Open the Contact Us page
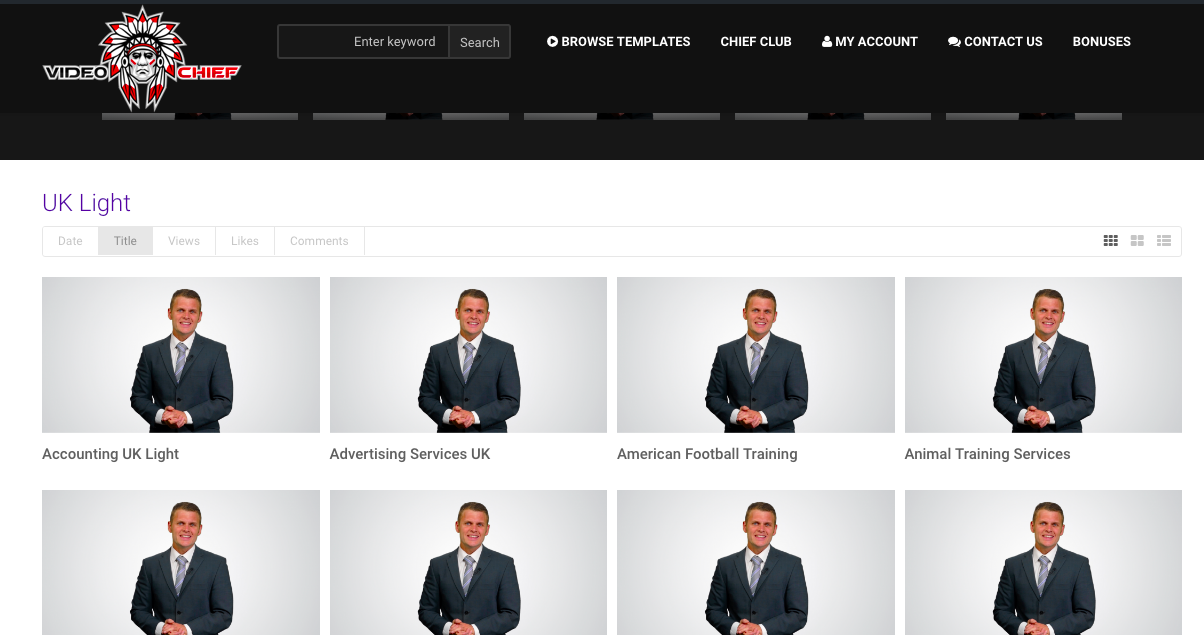The width and height of the screenshot is (1204, 635). click(x=995, y=42)
